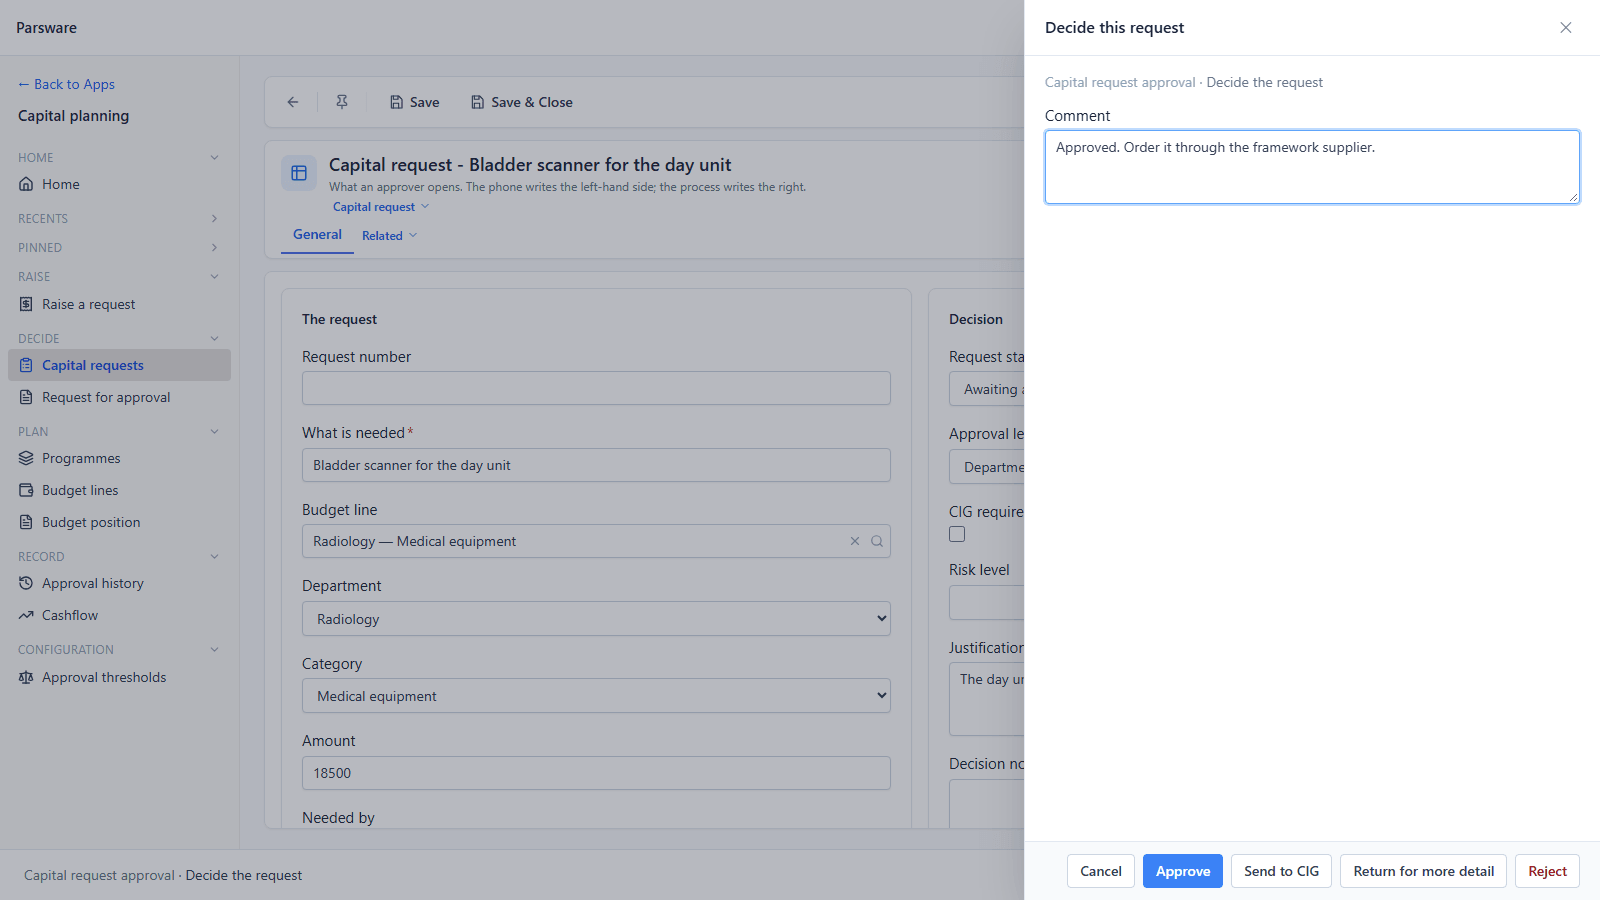Search the Budget line lookup
This screenshot has width=1600, height=900.
tap(877, 541)
